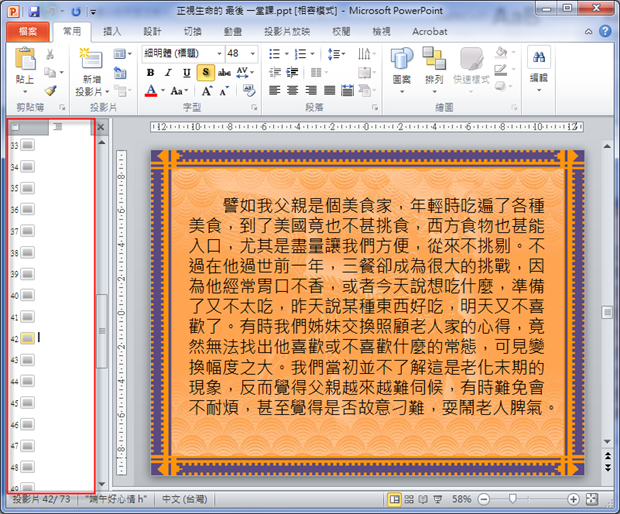Click the Find (binoculars) icon
The image size is (620, 514).
[538, 58]
